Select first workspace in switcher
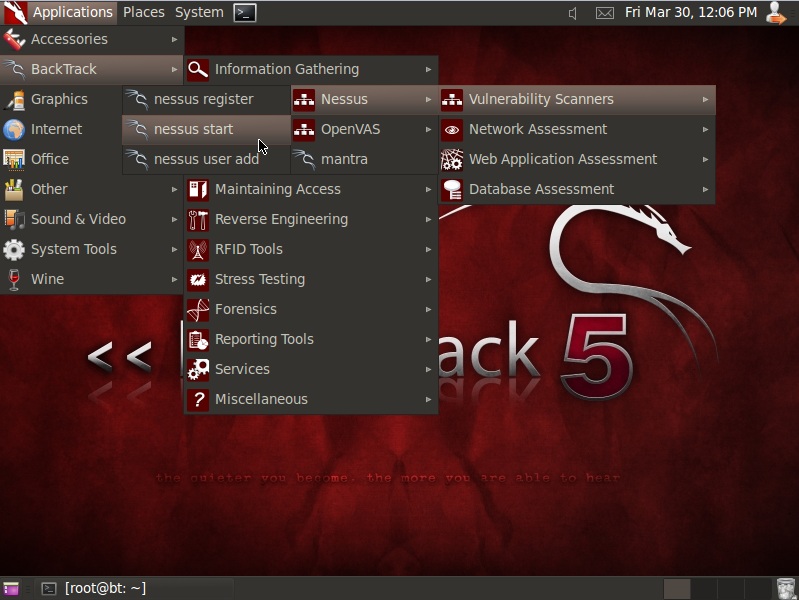The image size is (799, 600). (x=677, y=589)
